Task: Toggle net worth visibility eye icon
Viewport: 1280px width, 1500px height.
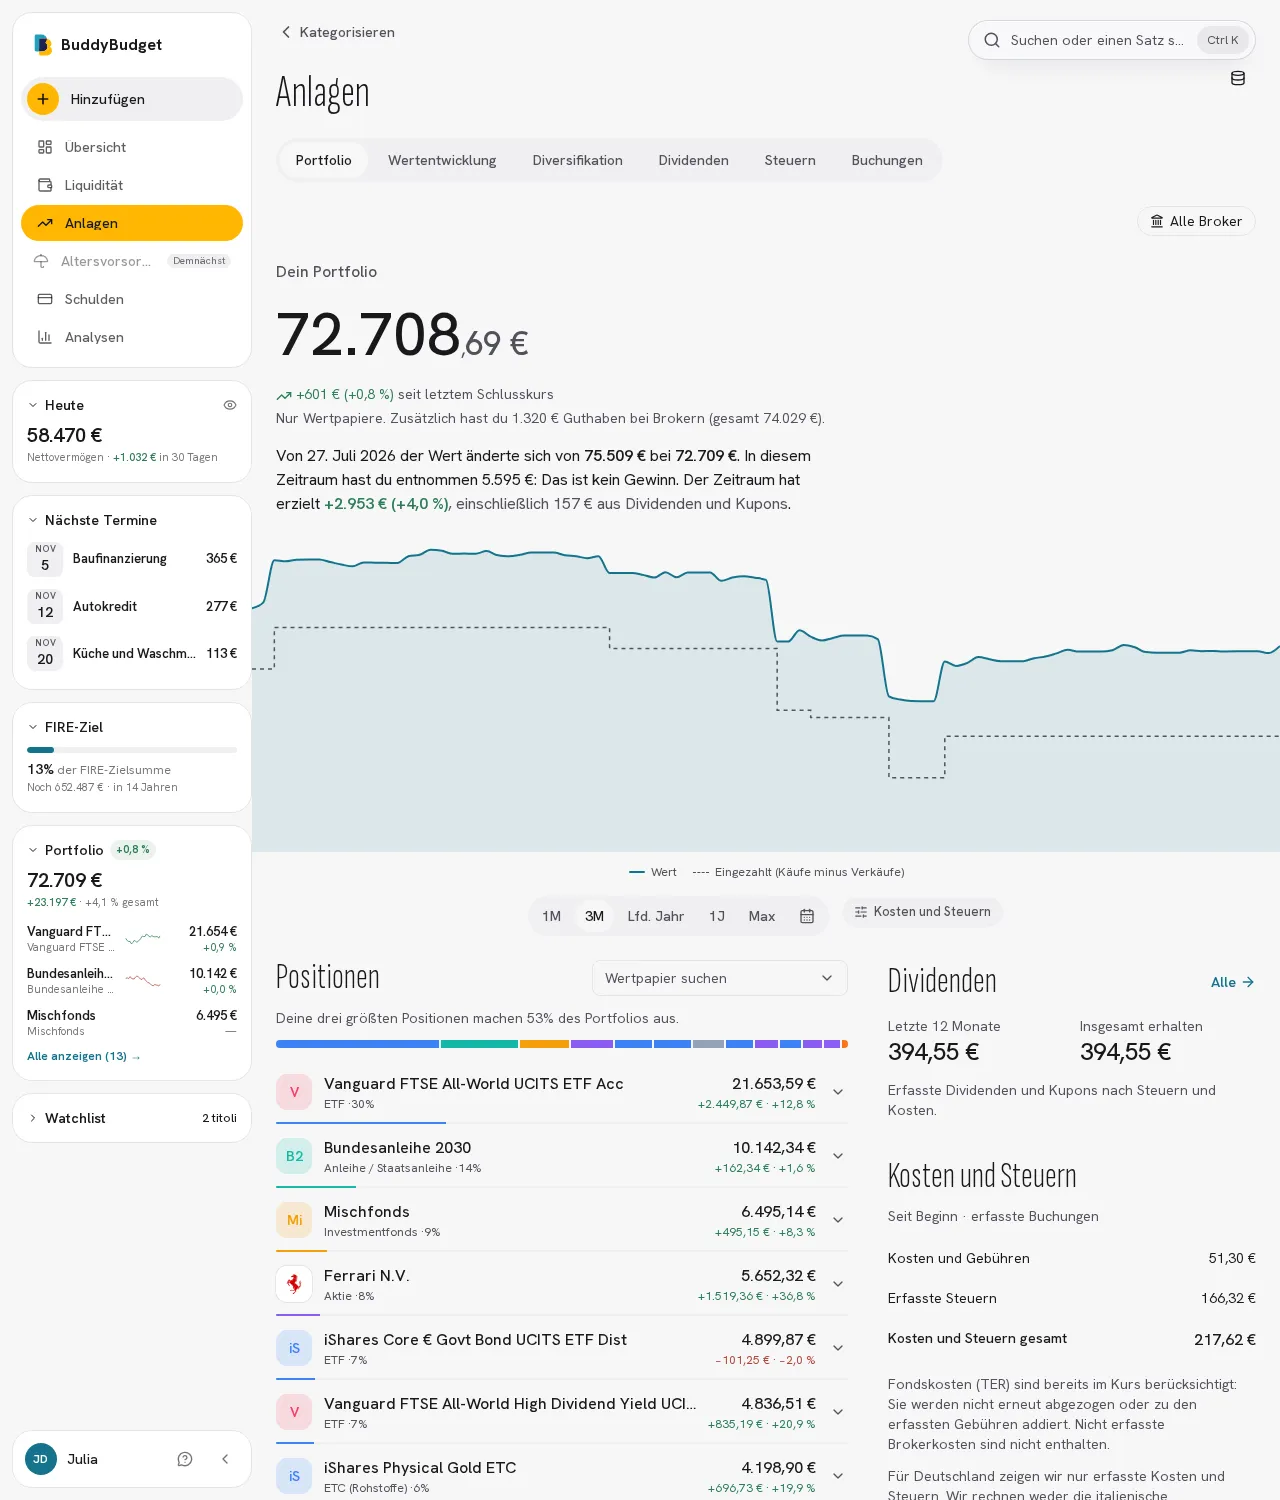Action: coord(230,405)
